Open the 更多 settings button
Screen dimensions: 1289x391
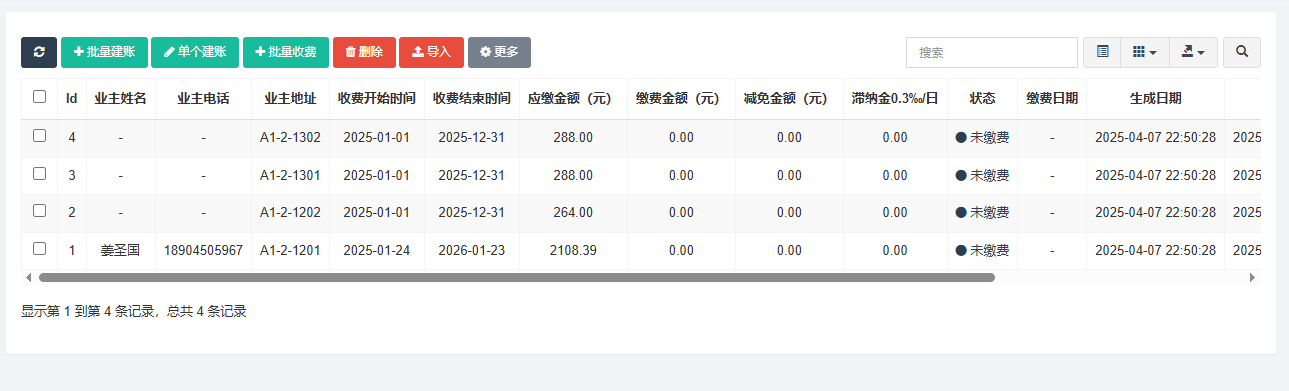499,52
